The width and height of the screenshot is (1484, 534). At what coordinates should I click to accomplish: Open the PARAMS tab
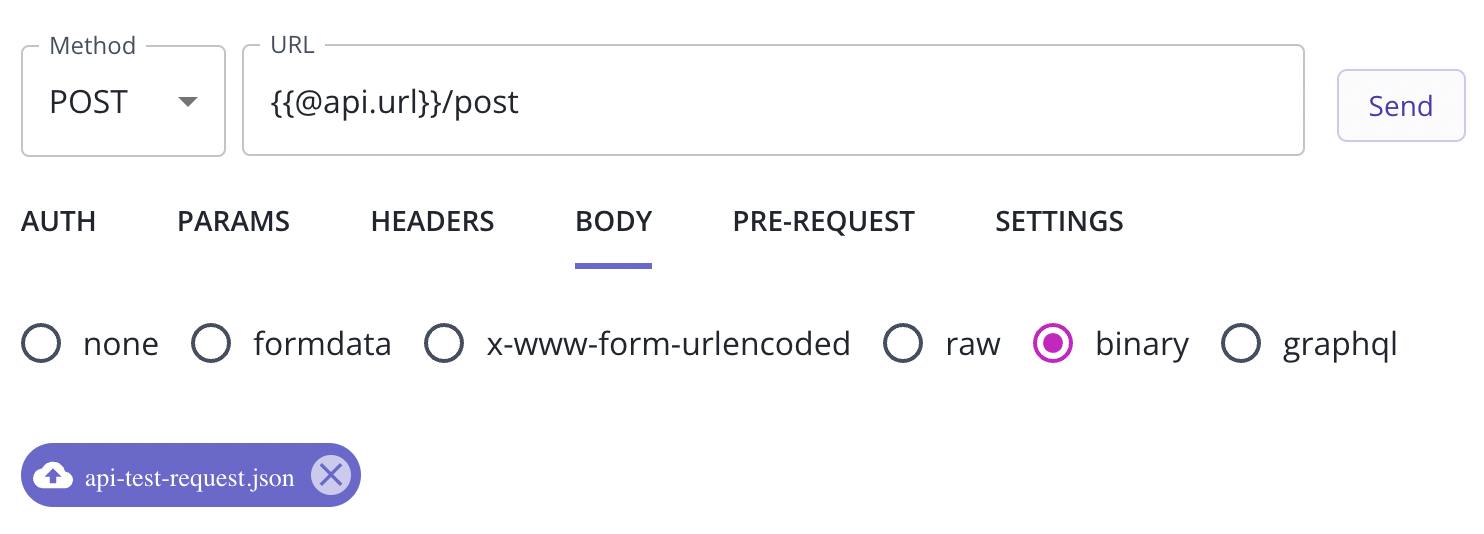coord(234,221)
